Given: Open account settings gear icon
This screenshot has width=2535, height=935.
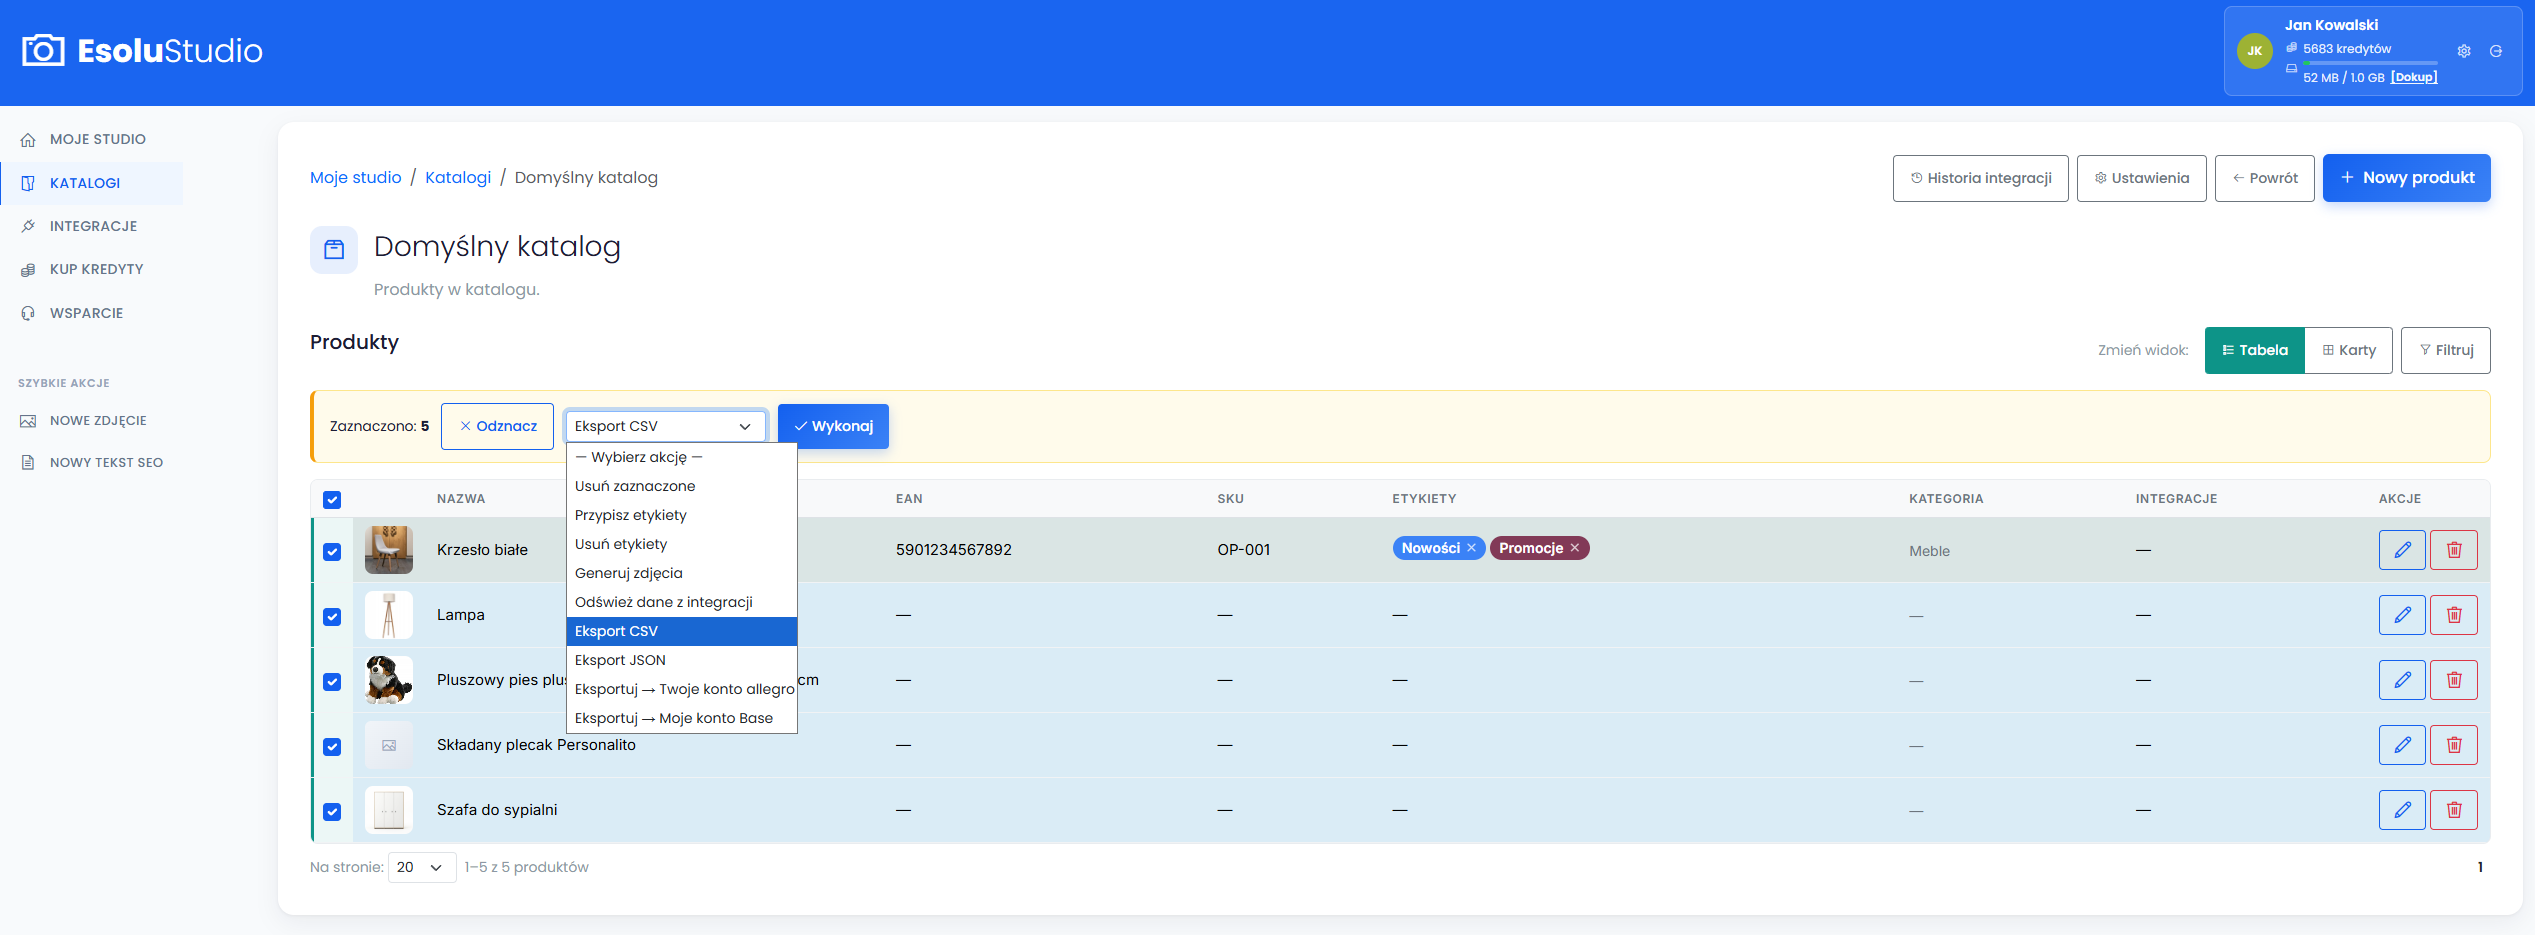Looking at the screenshot, I should (2464, 51).
